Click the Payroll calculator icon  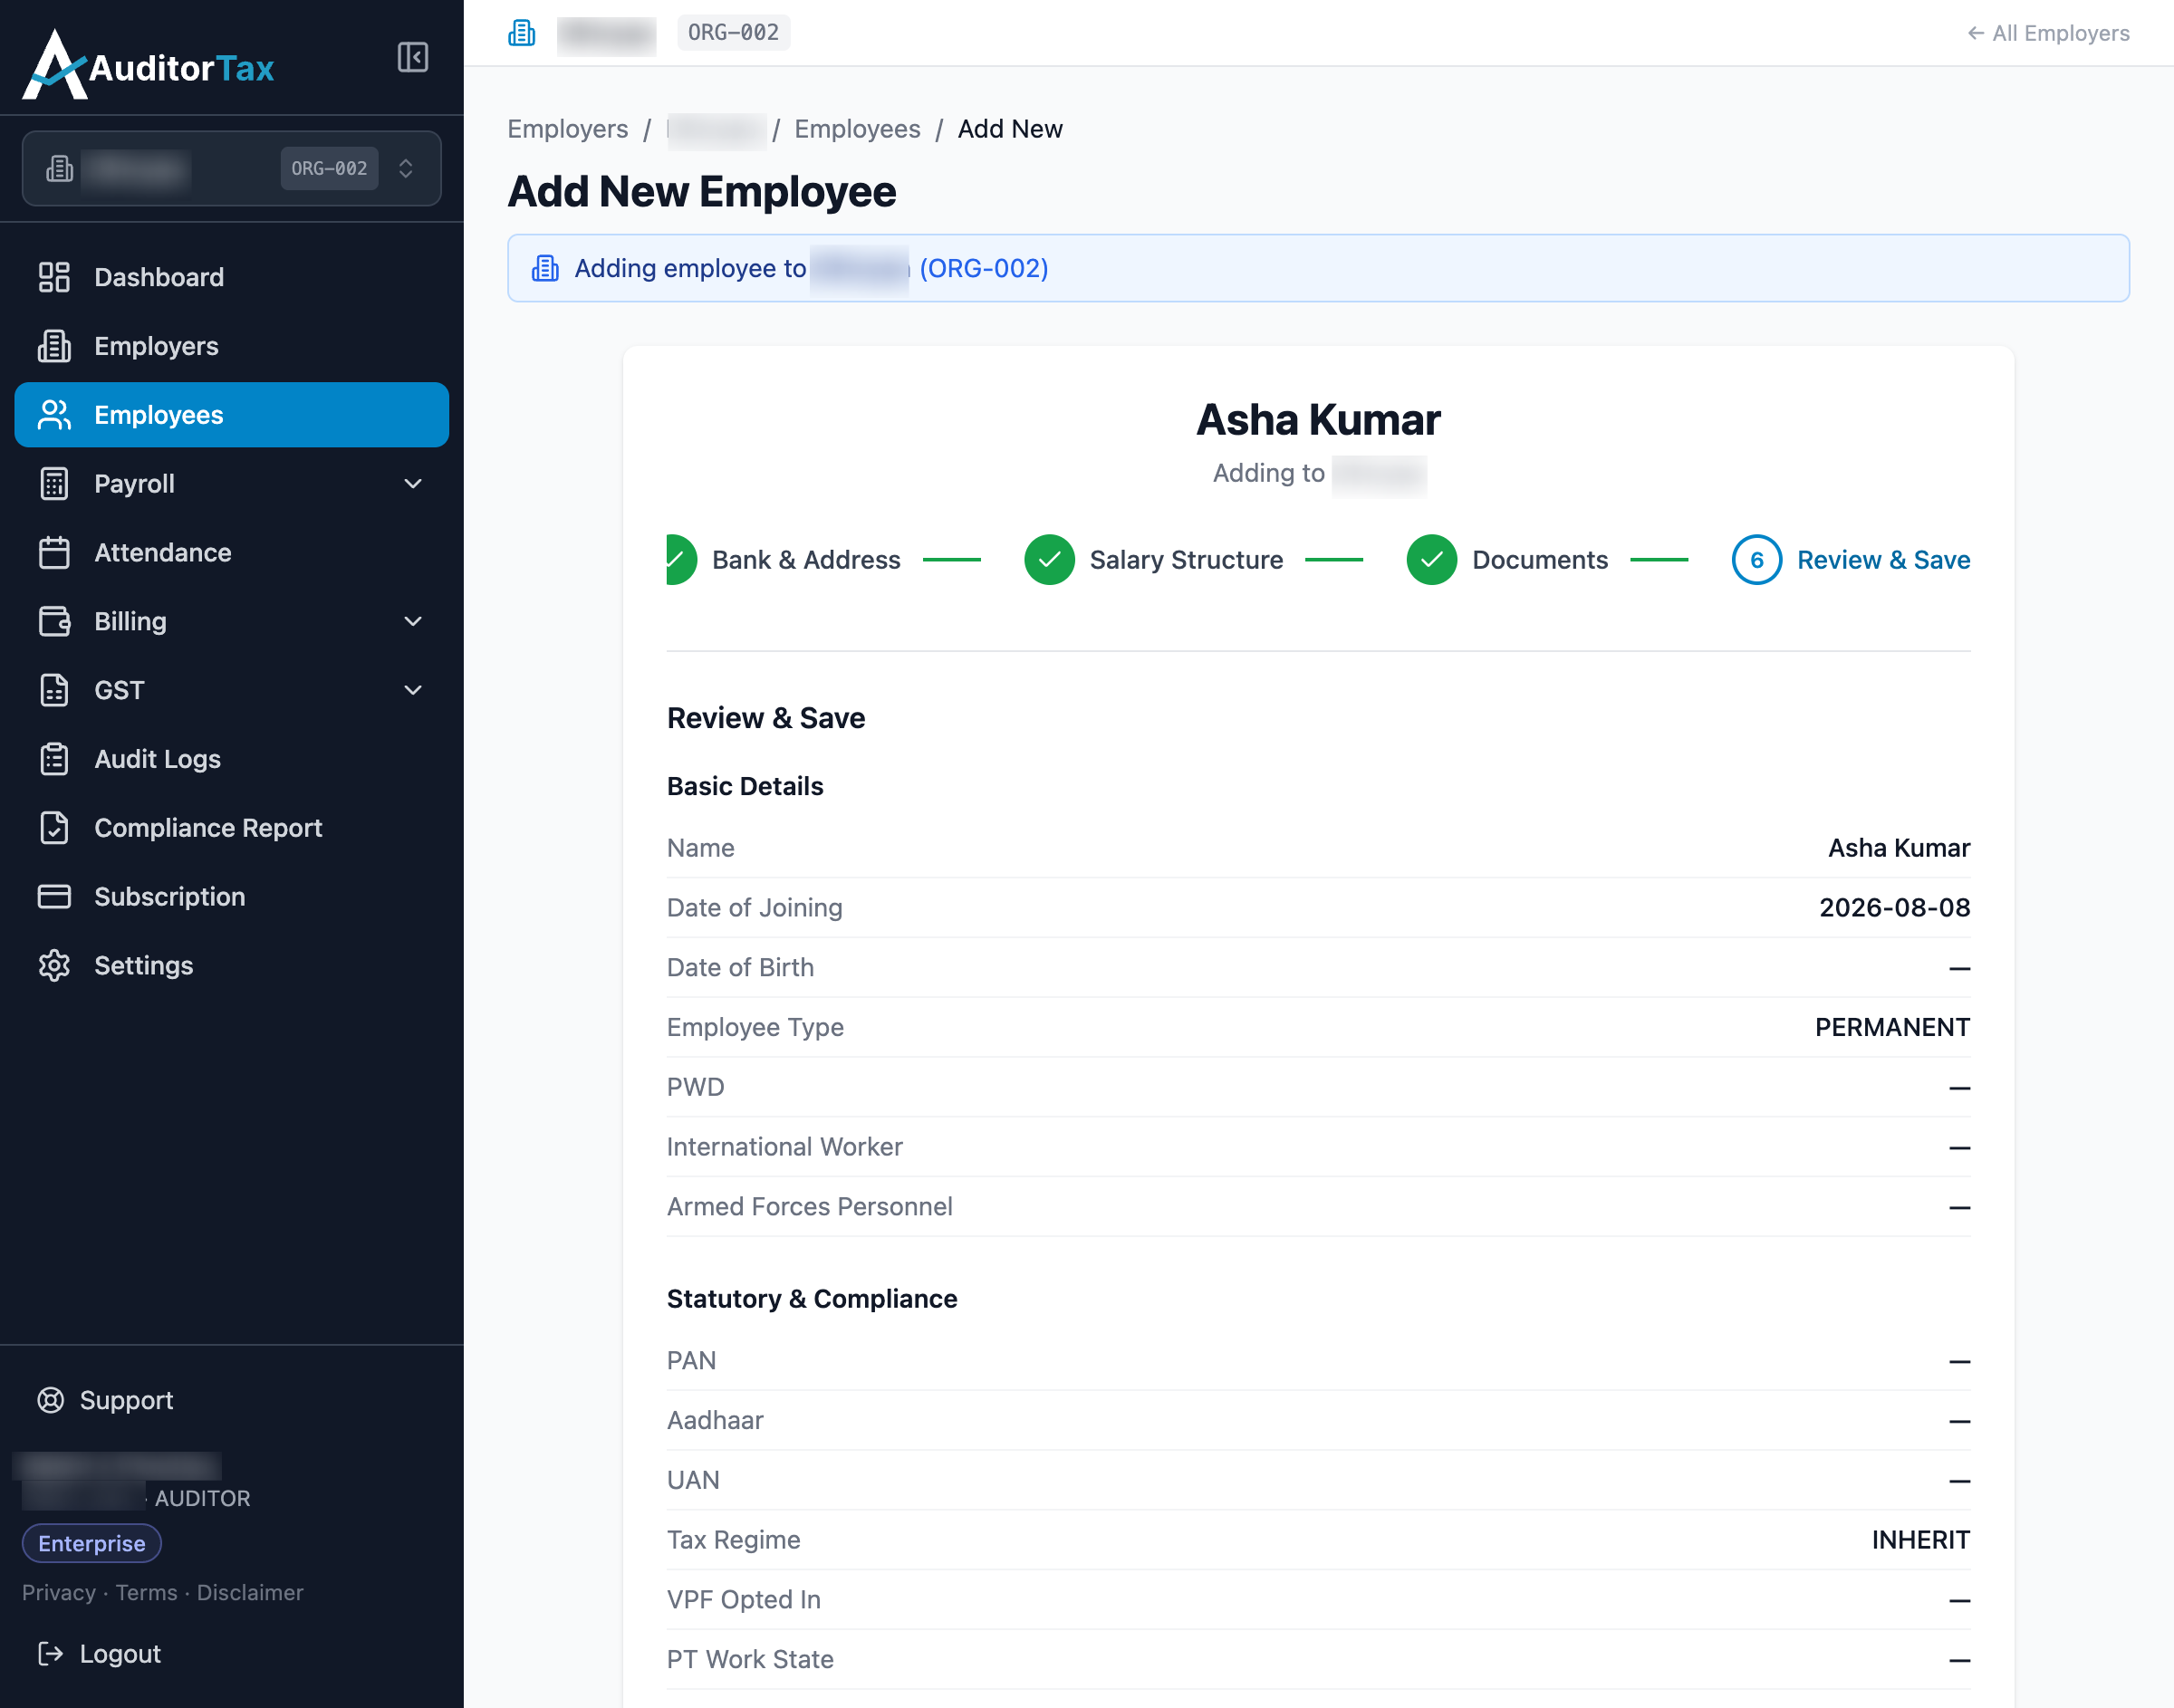point(54,484)
